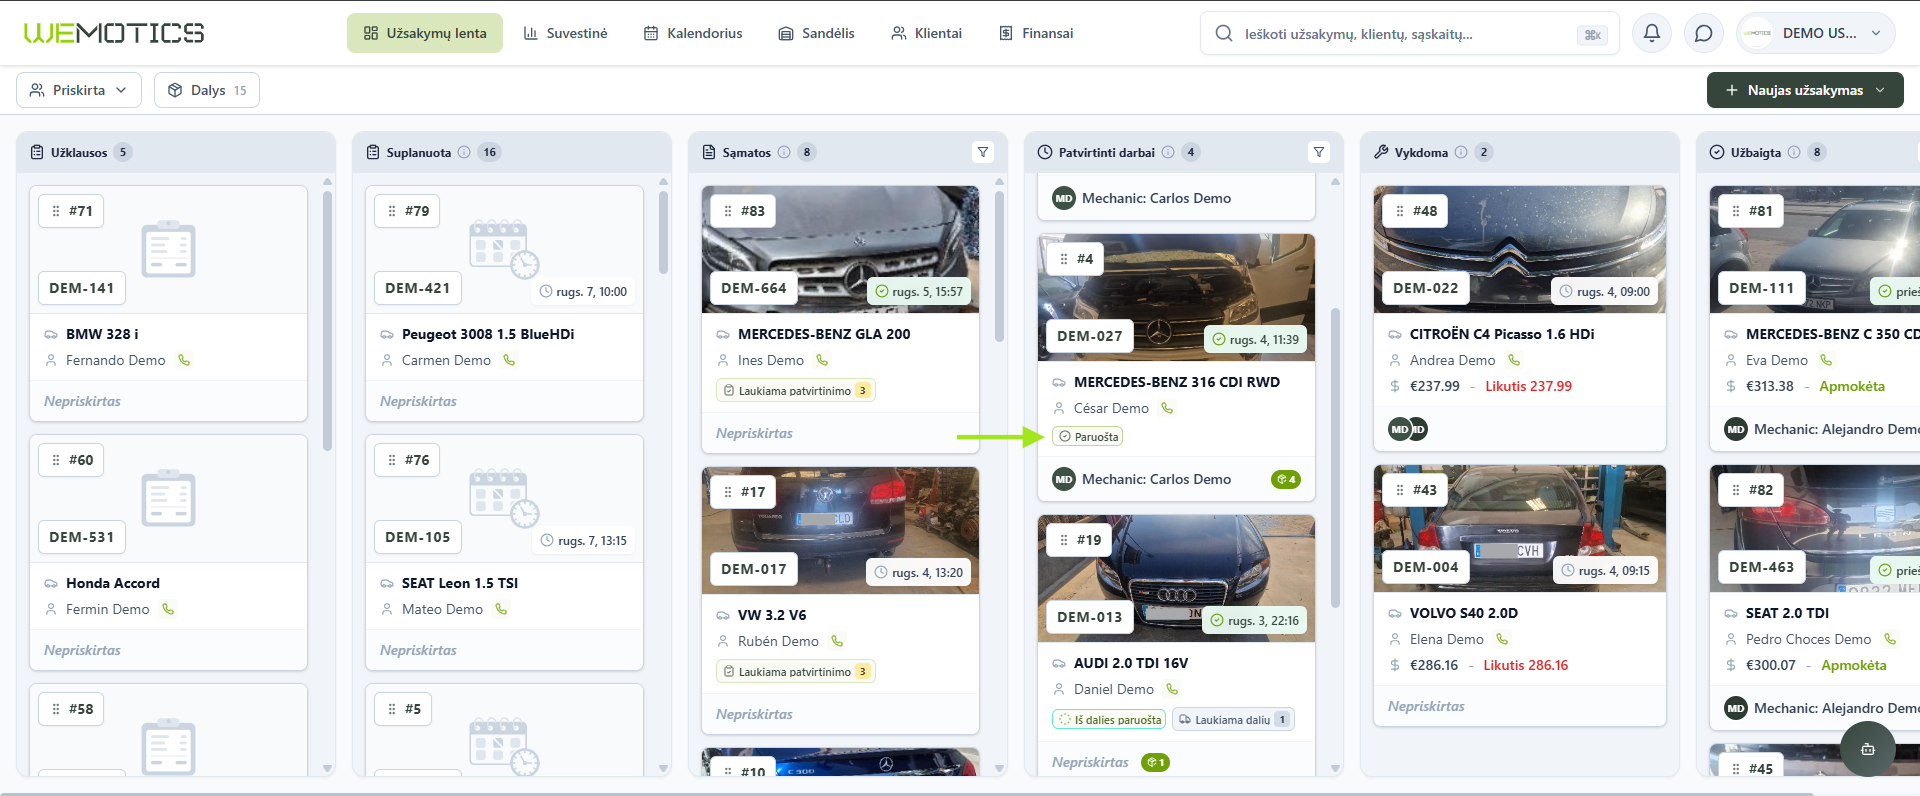Viewport: 1920px width, 796px height.
Task: Call Andrea Demo via phone icon
Action: pyautogui.click(x=1514, y=360)
